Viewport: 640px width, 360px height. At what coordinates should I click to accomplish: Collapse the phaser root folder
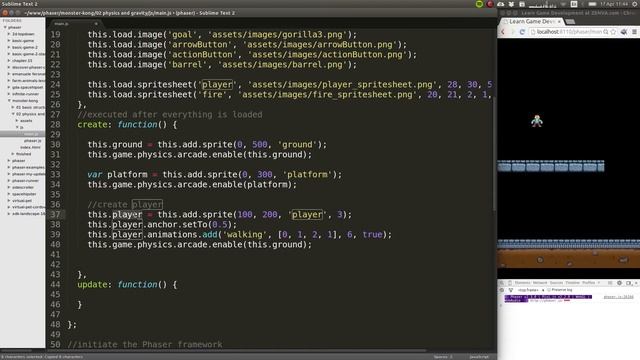pyautogui.click(x=5, y=27)
